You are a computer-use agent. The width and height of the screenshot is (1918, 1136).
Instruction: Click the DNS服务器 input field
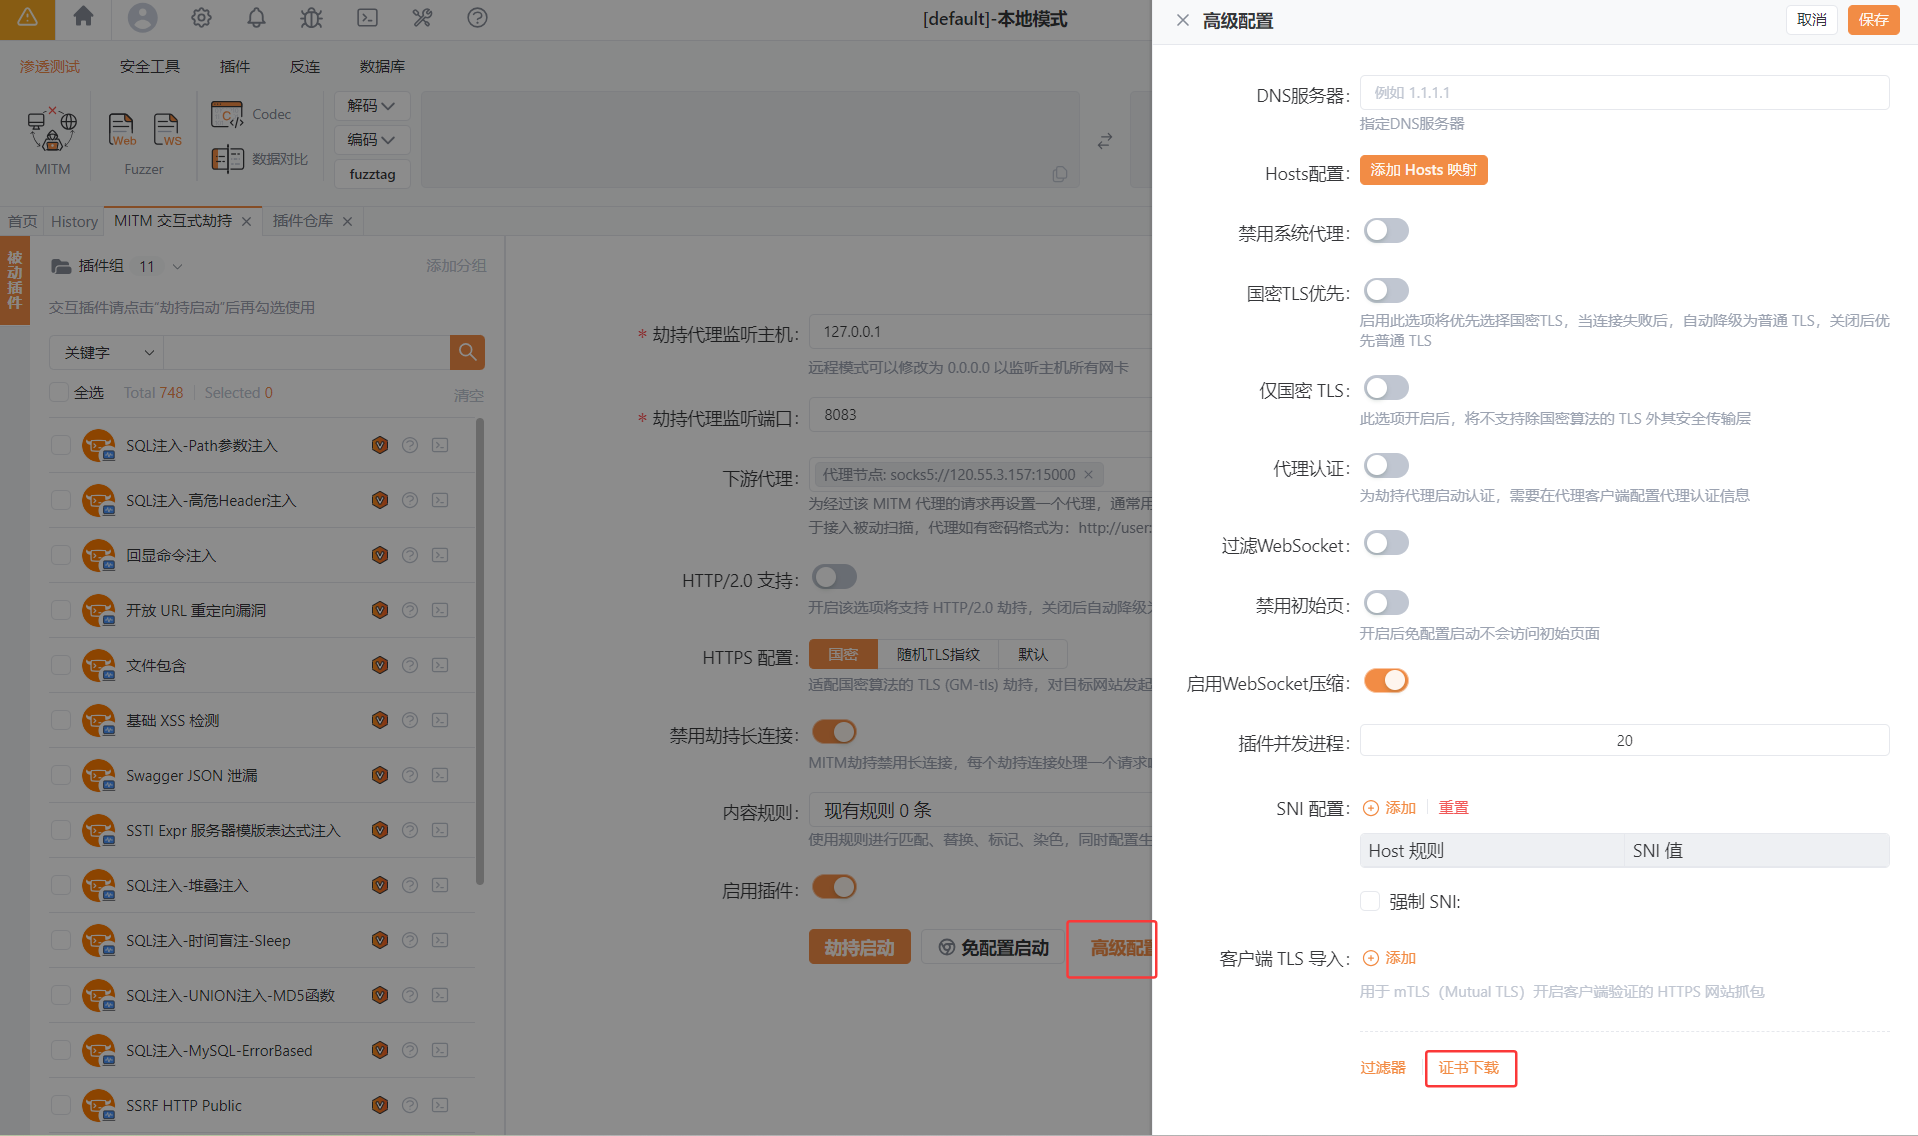click(1624, 93)
